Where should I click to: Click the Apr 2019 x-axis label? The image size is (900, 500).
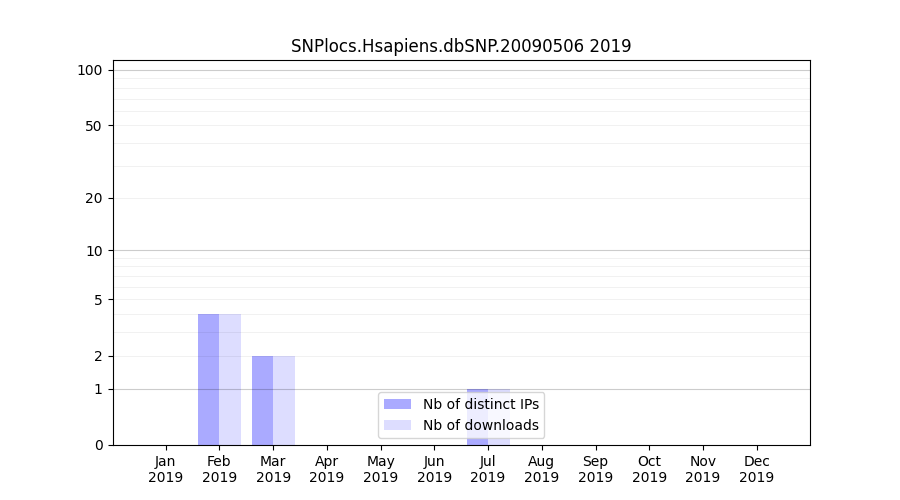tap(327, 469)
